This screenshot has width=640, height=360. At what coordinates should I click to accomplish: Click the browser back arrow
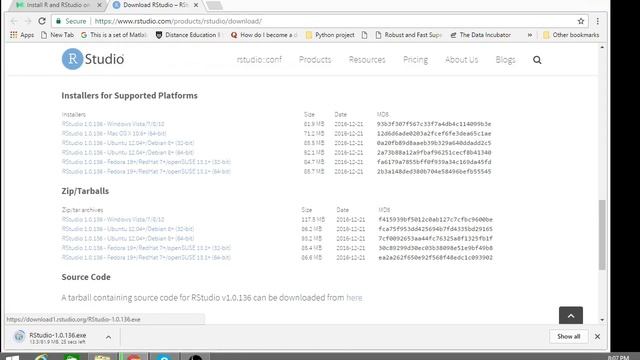click(14, 21)
